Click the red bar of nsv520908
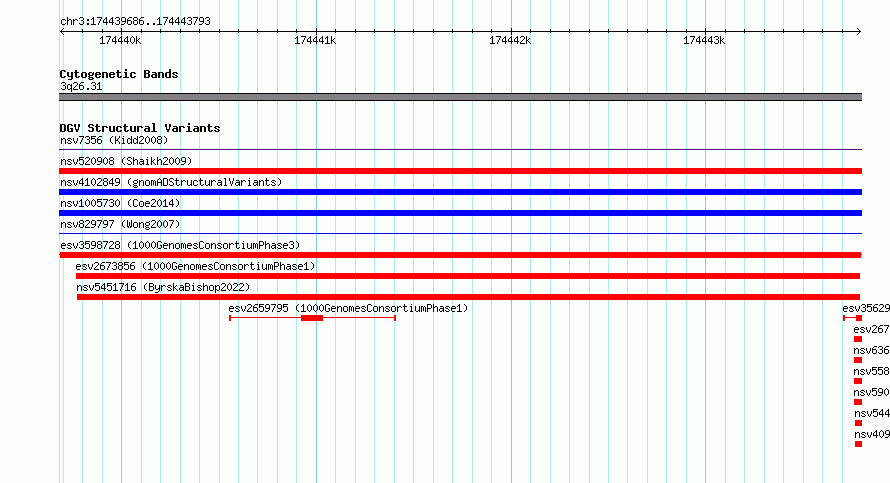Viewport: 890px width, 483px height. pos(460,171)
